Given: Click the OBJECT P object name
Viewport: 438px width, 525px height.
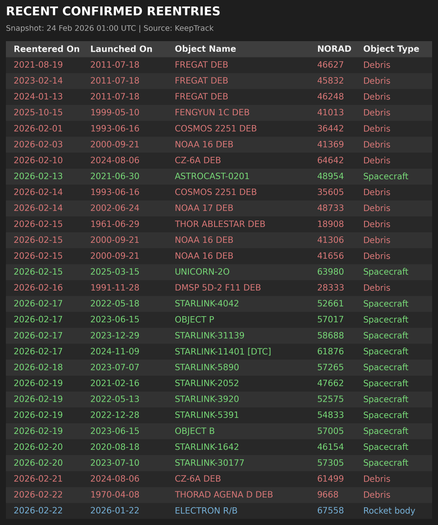Looking at the screenshot, I should 194,319.
